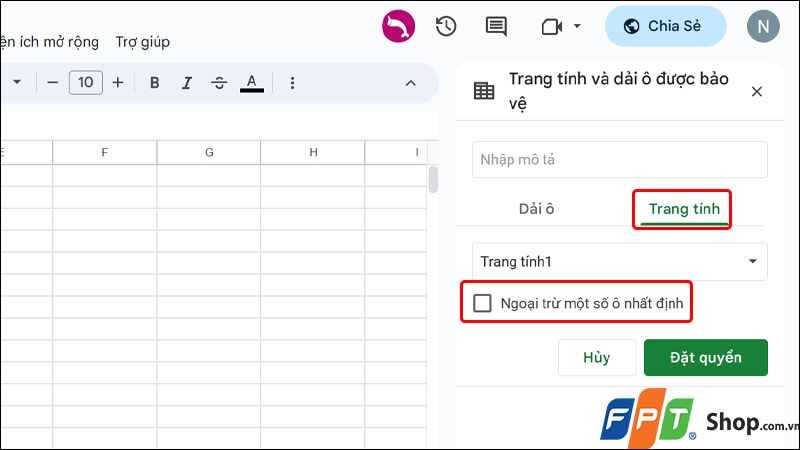Switch to the Trang tính tab

[684, 209]
